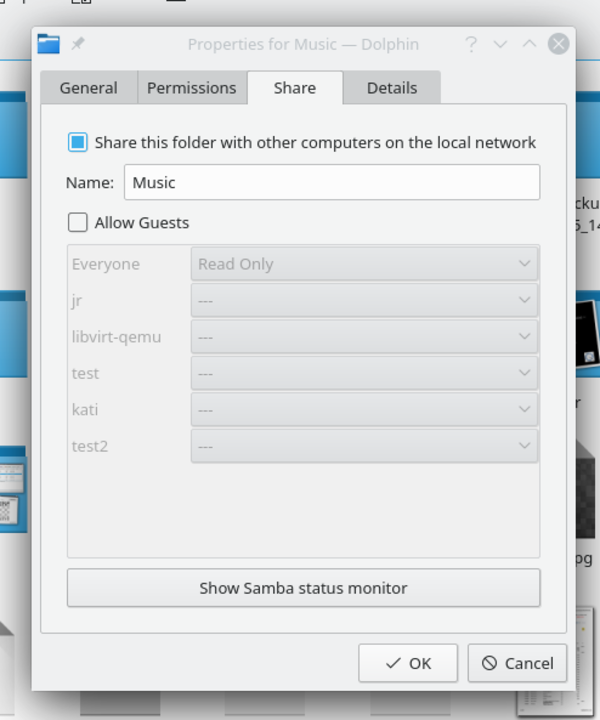The height and width of the screenshot is (720, 600).
Task: Click the upward chevron maximize icon
Action: click(530, 44)
